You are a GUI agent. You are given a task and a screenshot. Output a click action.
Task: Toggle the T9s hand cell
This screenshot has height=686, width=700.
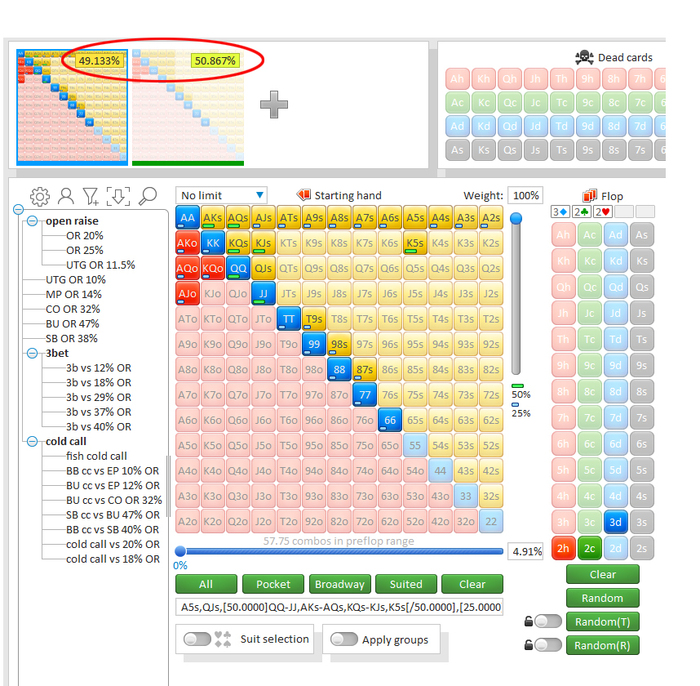pyautogui.click(x=314, y=319)
